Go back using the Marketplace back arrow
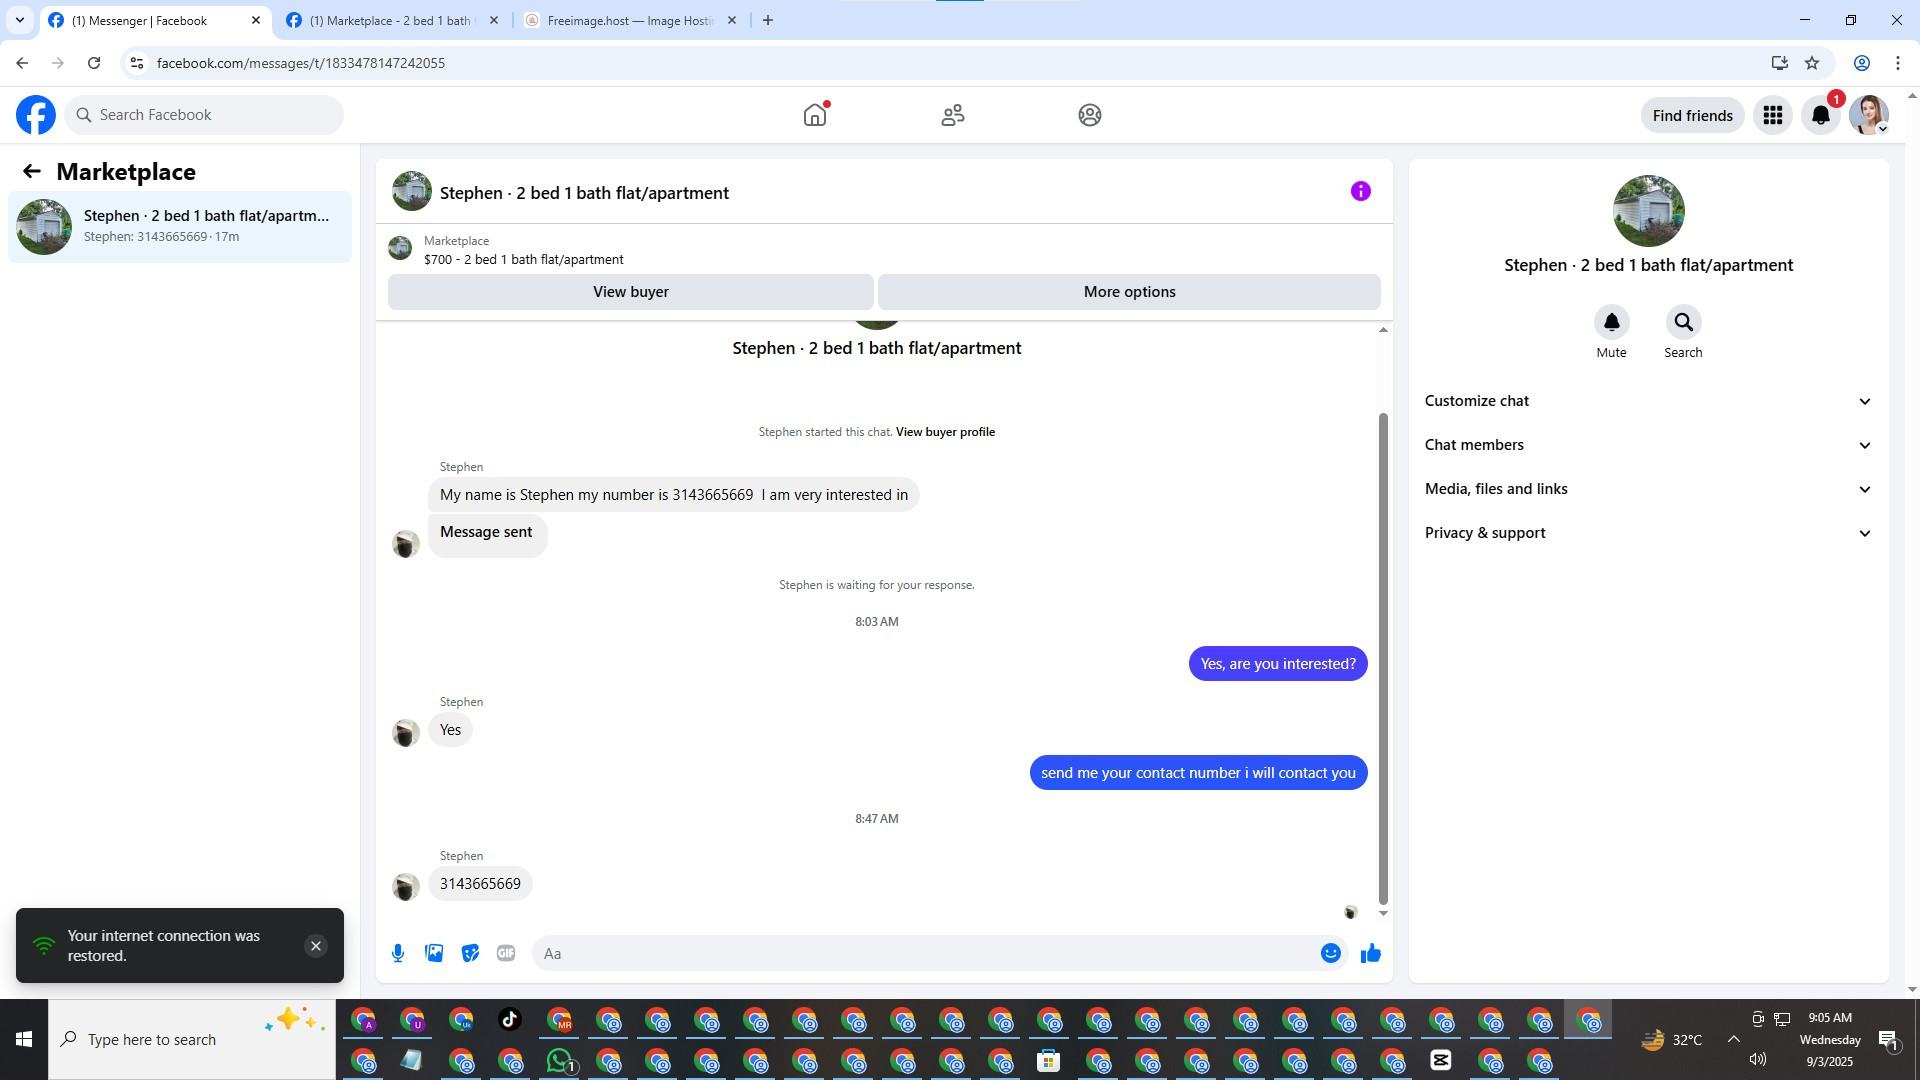 click(32, 172)
